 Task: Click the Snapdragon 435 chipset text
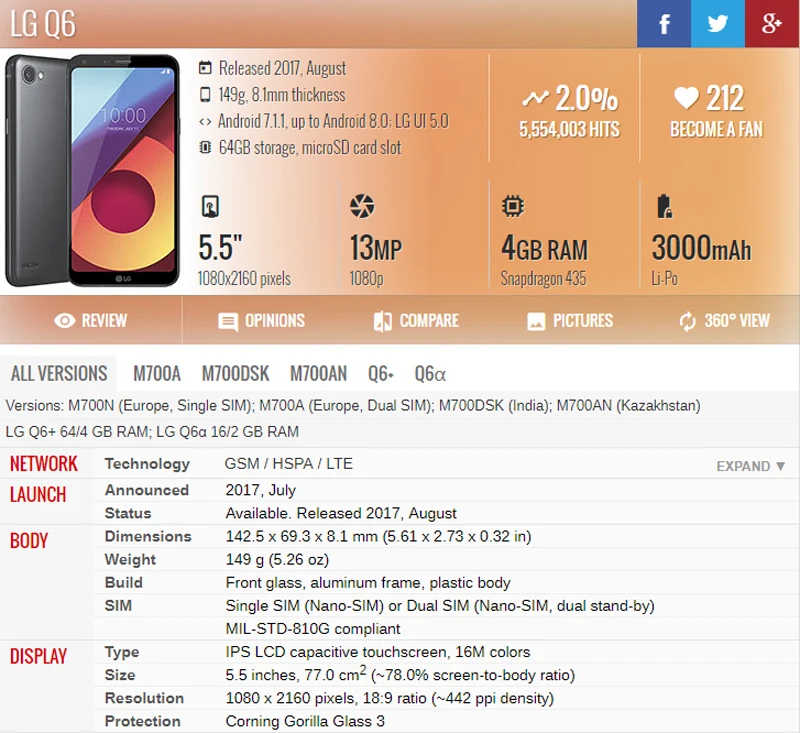(x=543, y=279)
